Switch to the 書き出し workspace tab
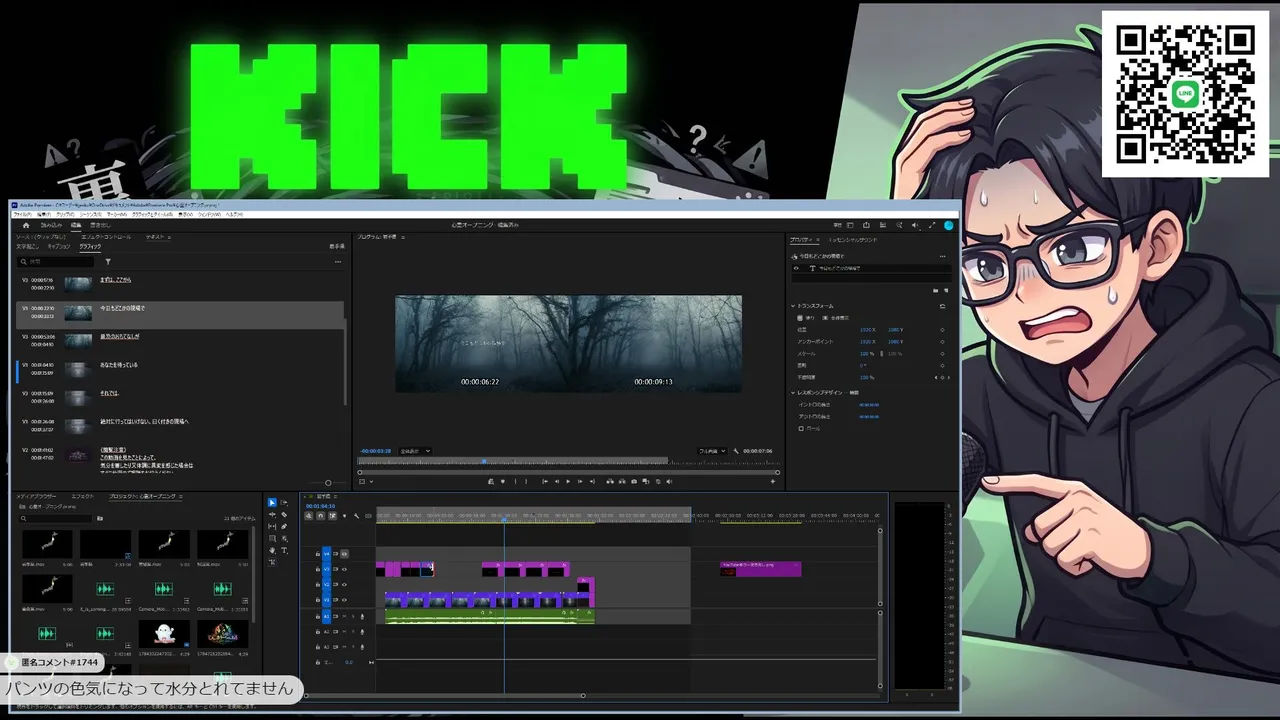The width and height of the screenshot is (1280, 720). coord(100,225)
